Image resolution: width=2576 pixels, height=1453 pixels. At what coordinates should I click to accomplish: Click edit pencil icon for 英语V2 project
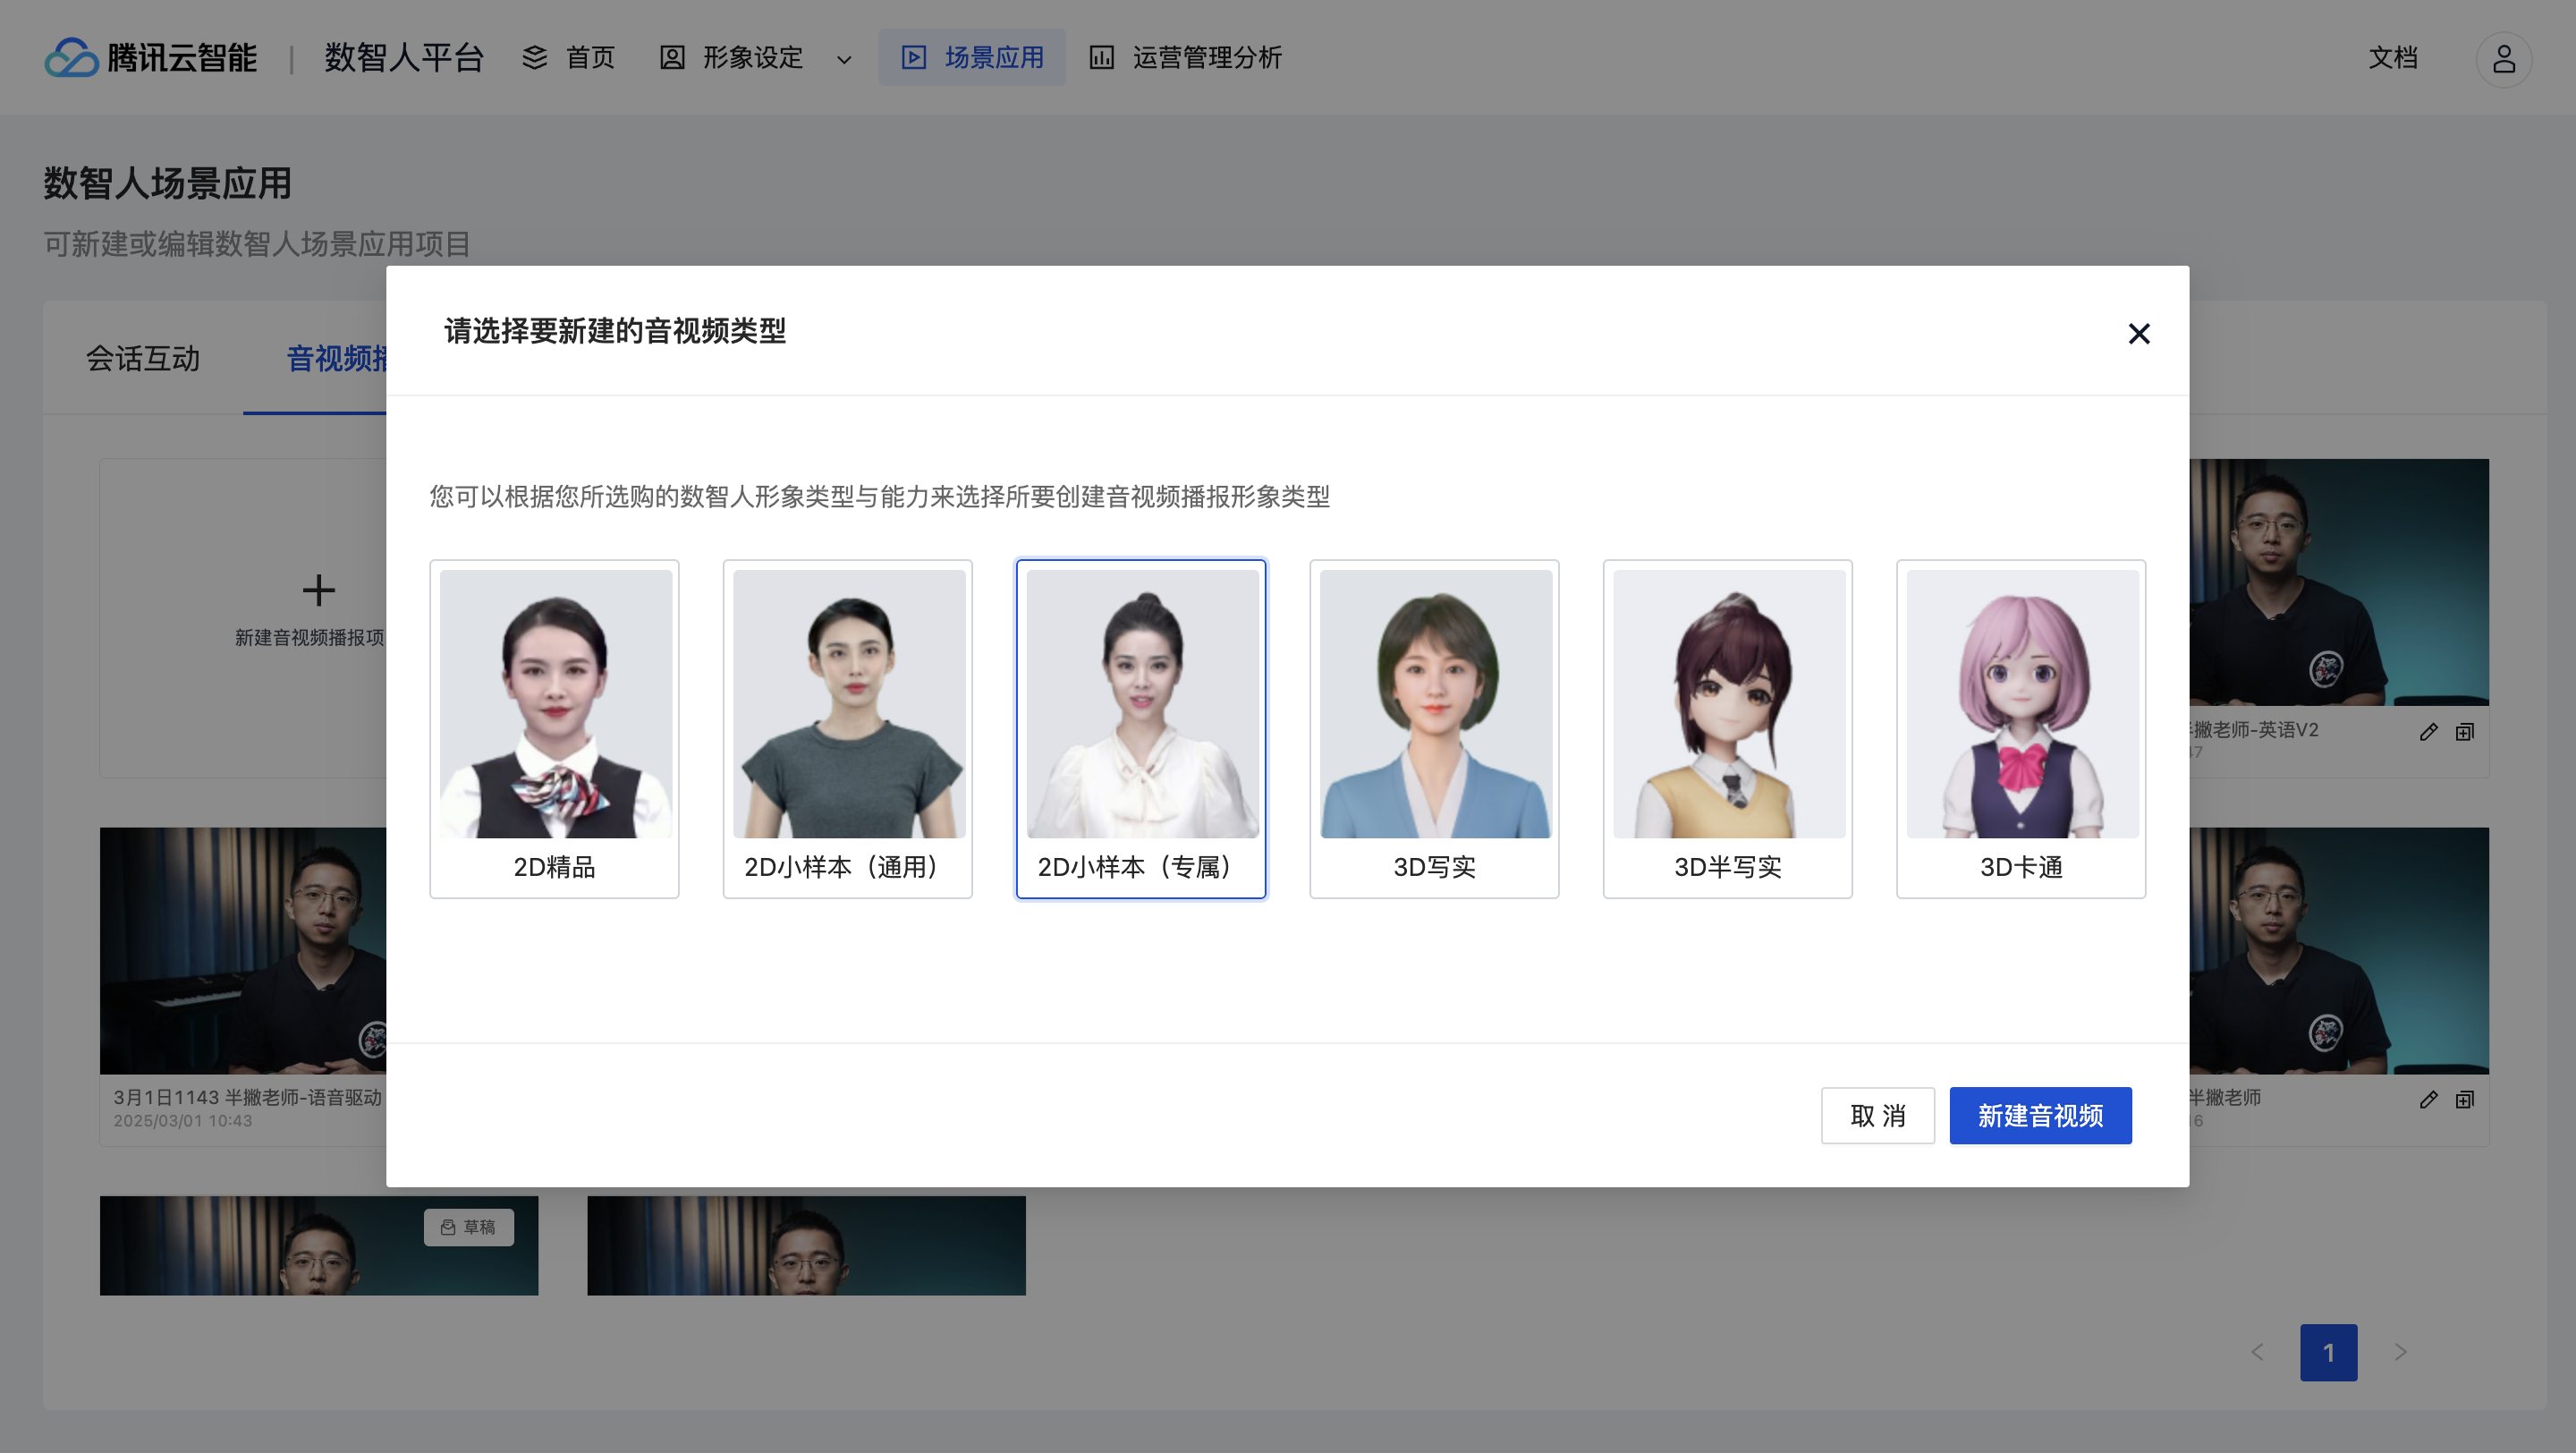coord(2428,732)
